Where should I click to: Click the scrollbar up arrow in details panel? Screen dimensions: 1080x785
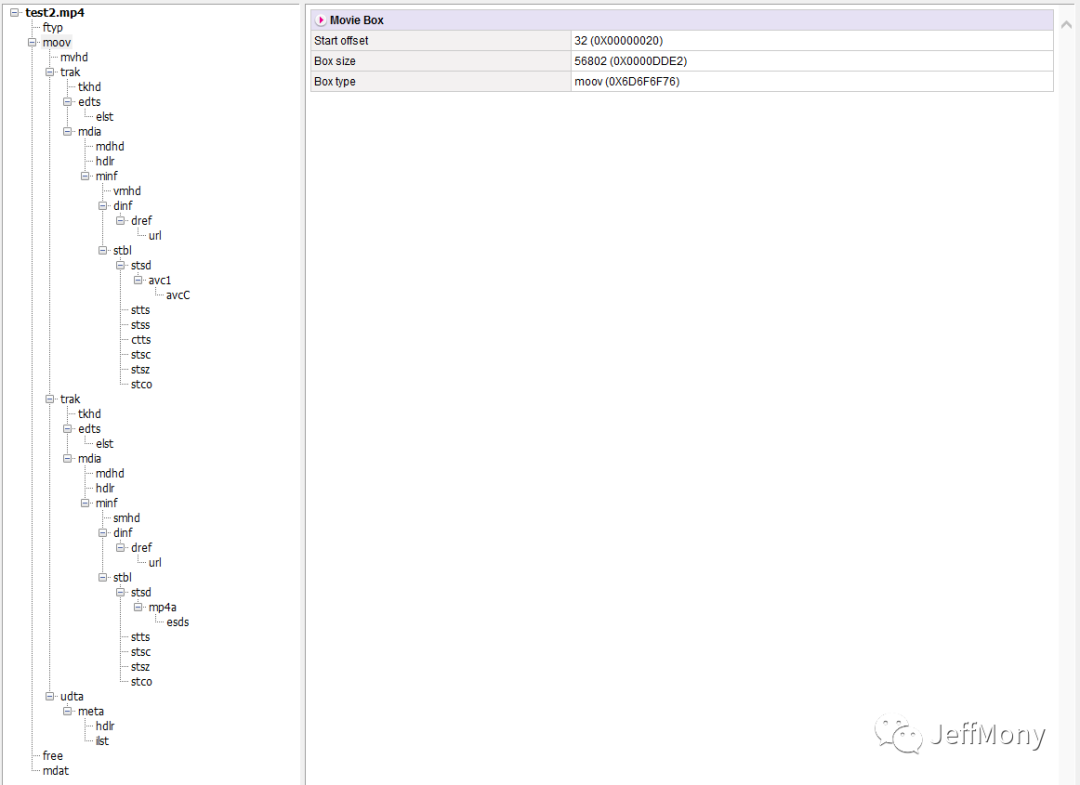coord(1066,23)
